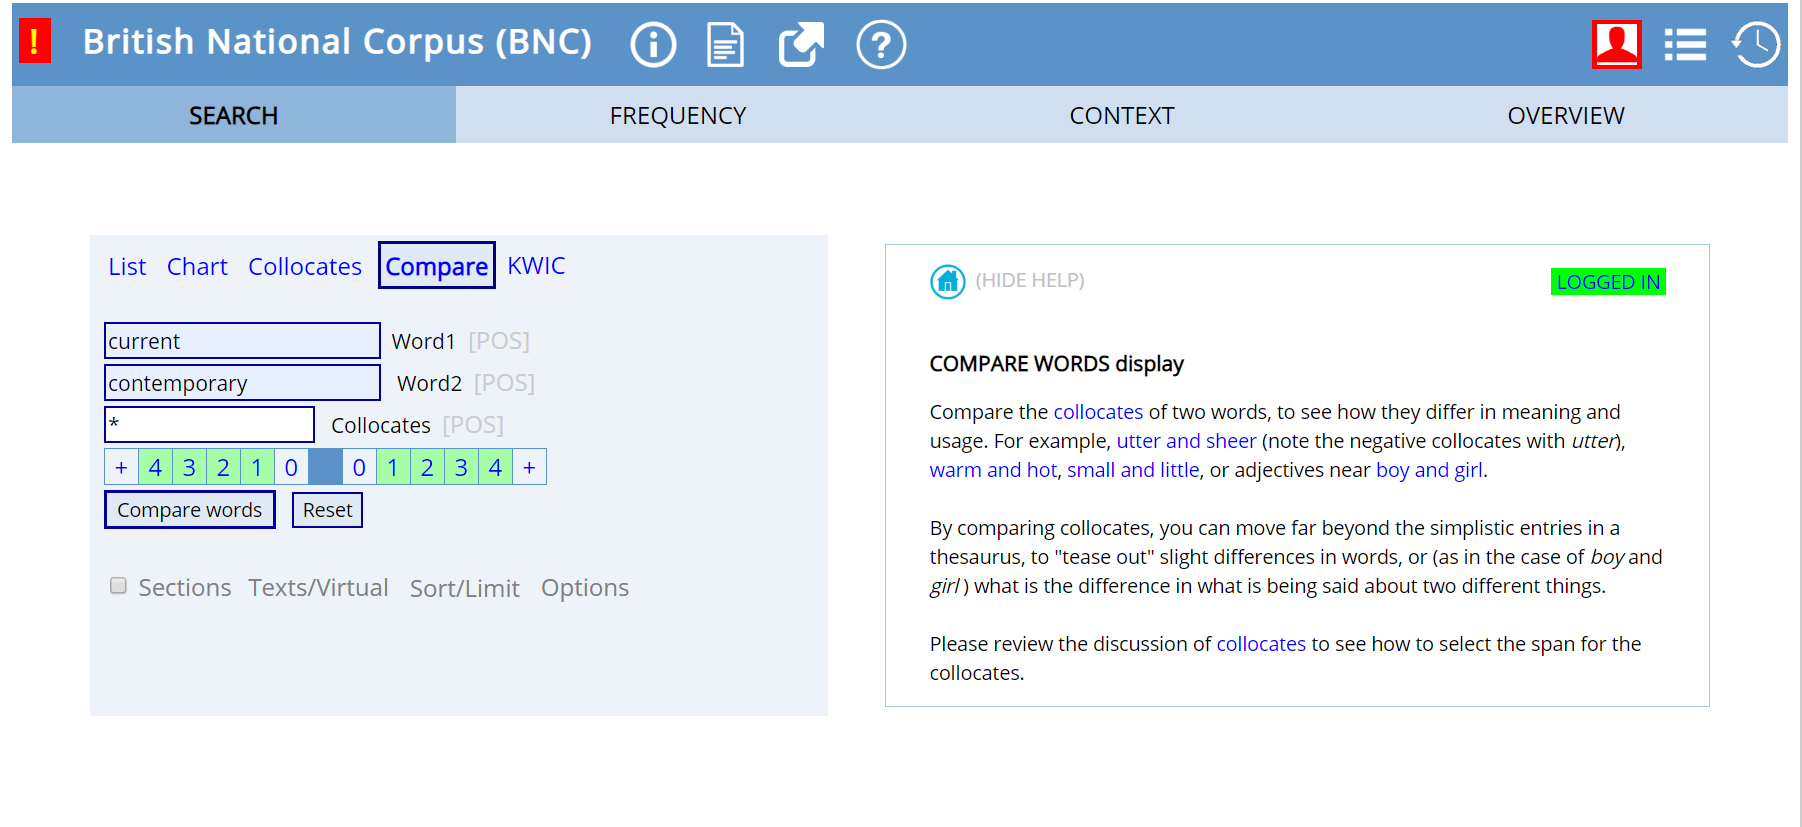The image size is (1802, 827).
Task: Open the list menu icon
Action: pos(1685,45)
